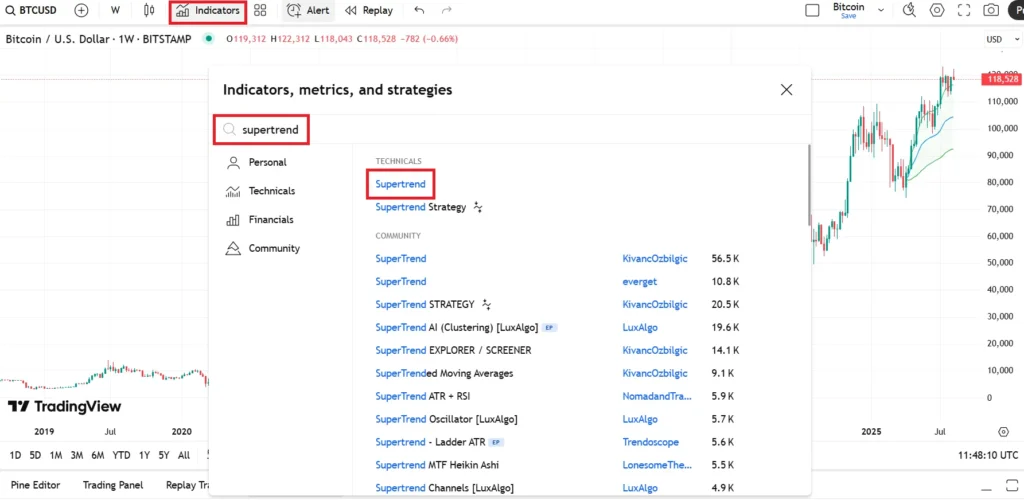Maximize the bottom panel
The width and height of the screenshot is (1024, 500).
(1011, 486)
